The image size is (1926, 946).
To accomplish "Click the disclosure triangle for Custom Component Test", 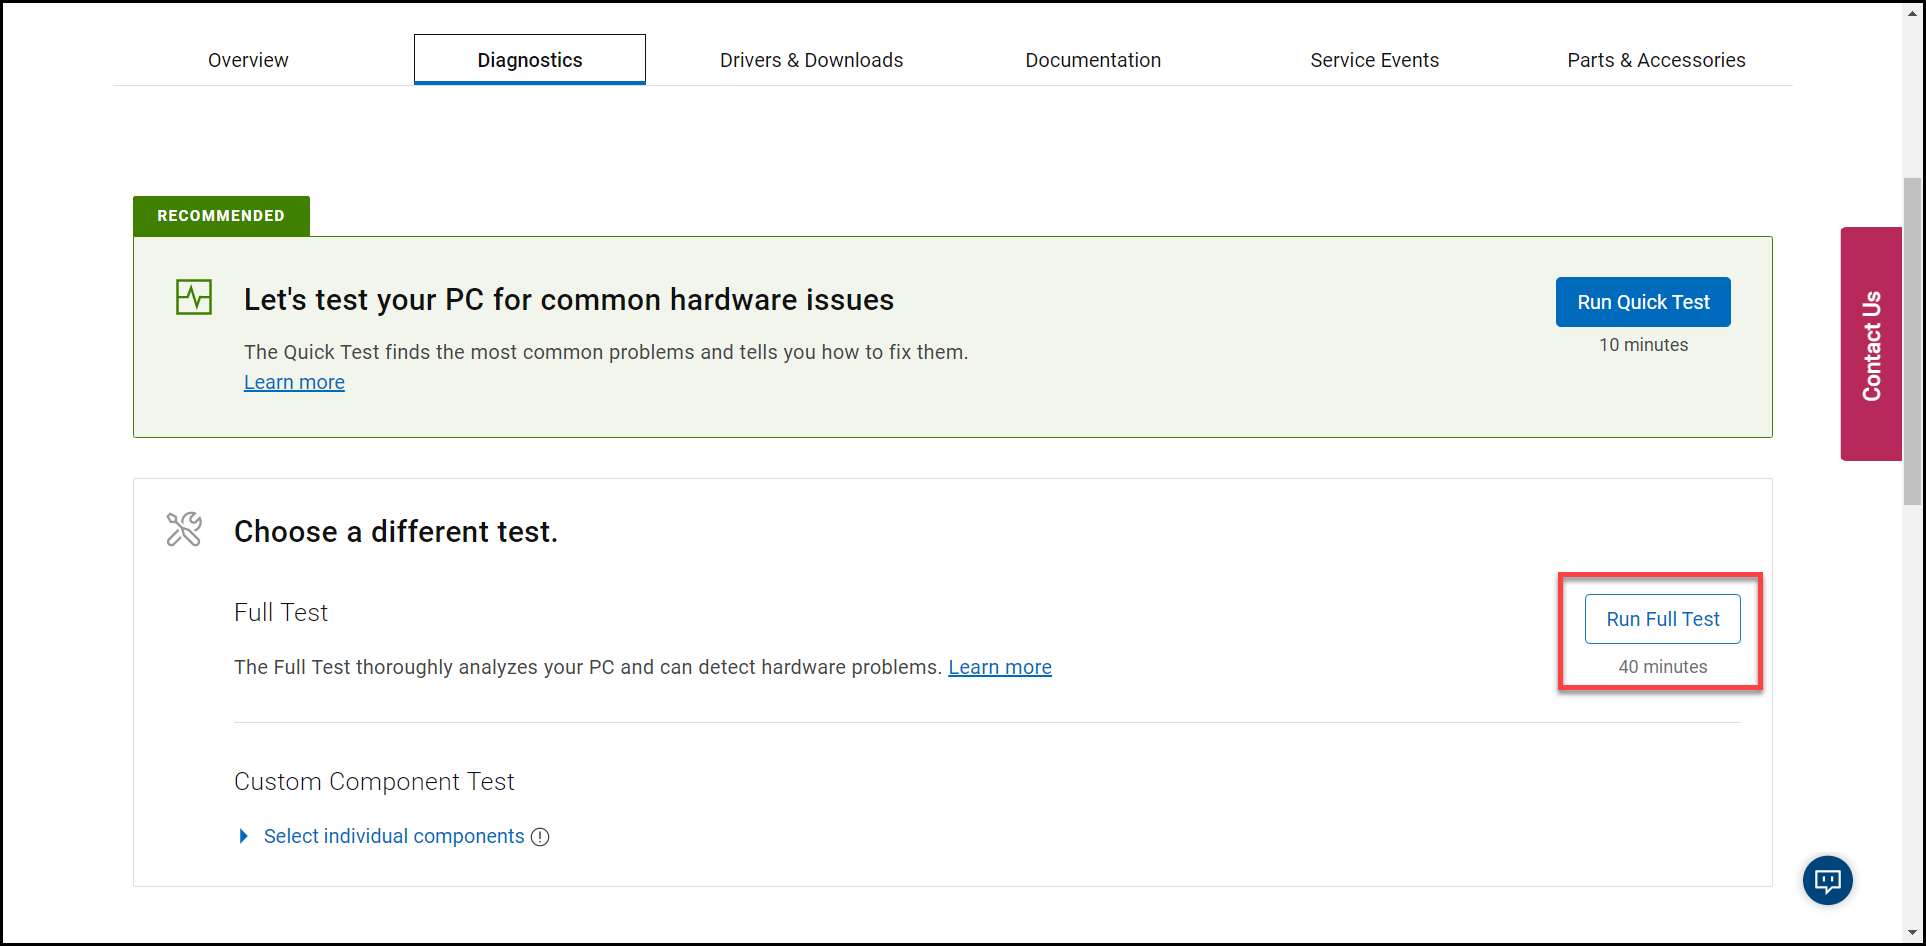I will (243, 836).
